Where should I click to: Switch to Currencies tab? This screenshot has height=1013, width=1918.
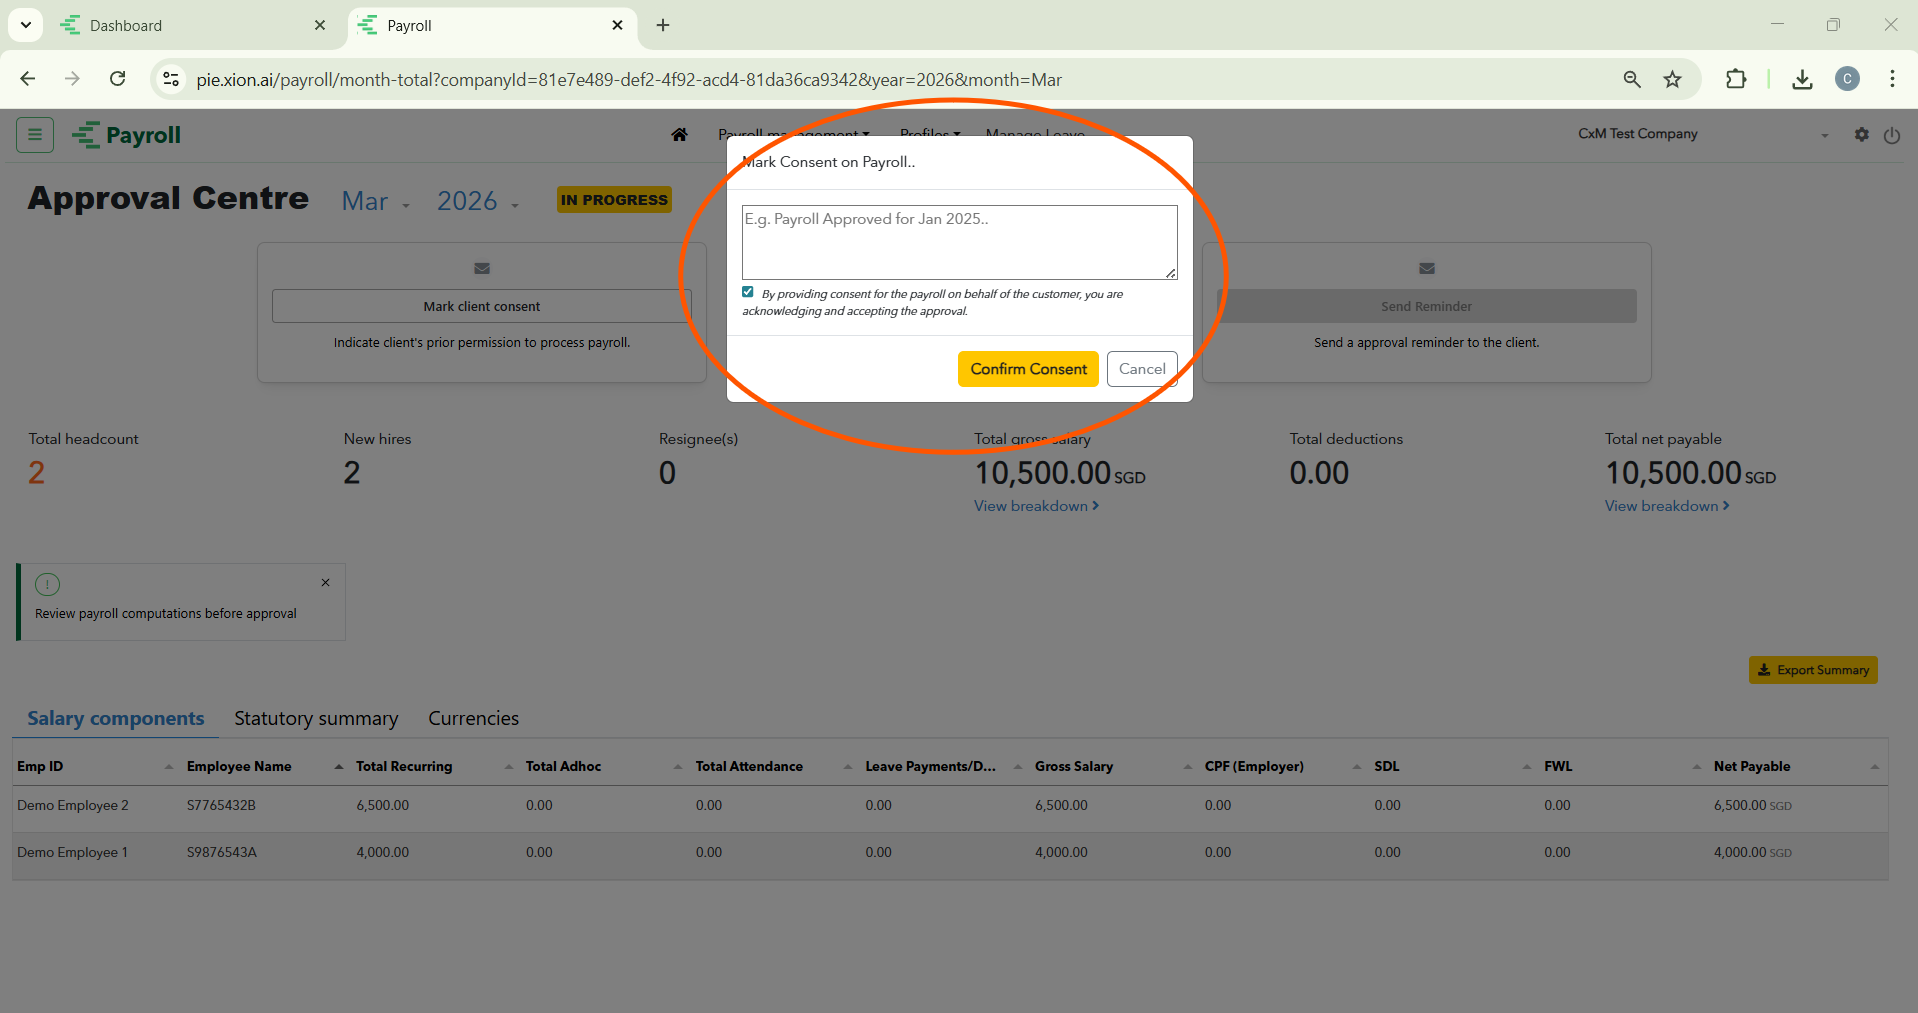point(473,719)
